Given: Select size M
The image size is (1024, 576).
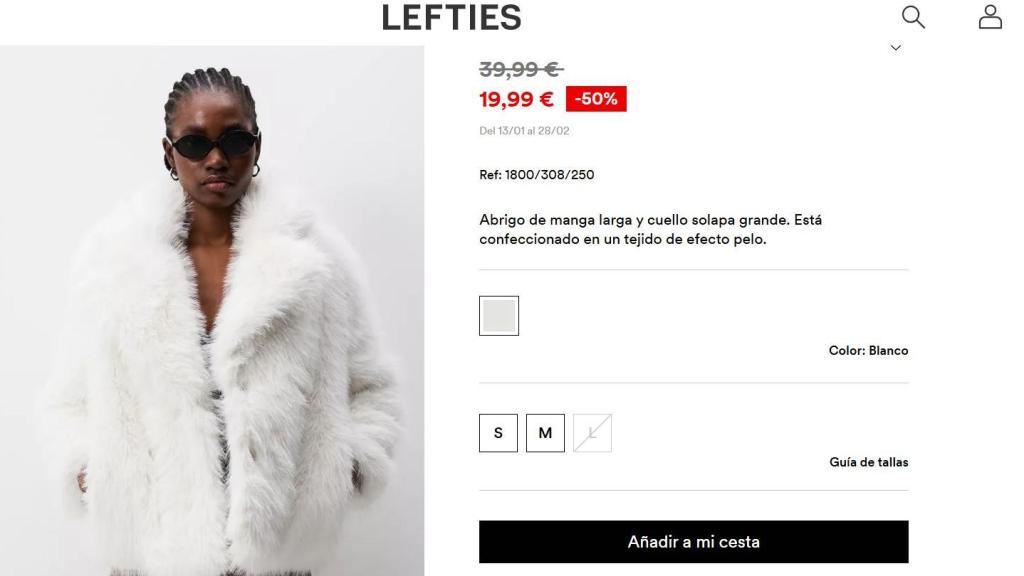Looking at the screenshot, I should pyautogui.click(x=545, y=433).
